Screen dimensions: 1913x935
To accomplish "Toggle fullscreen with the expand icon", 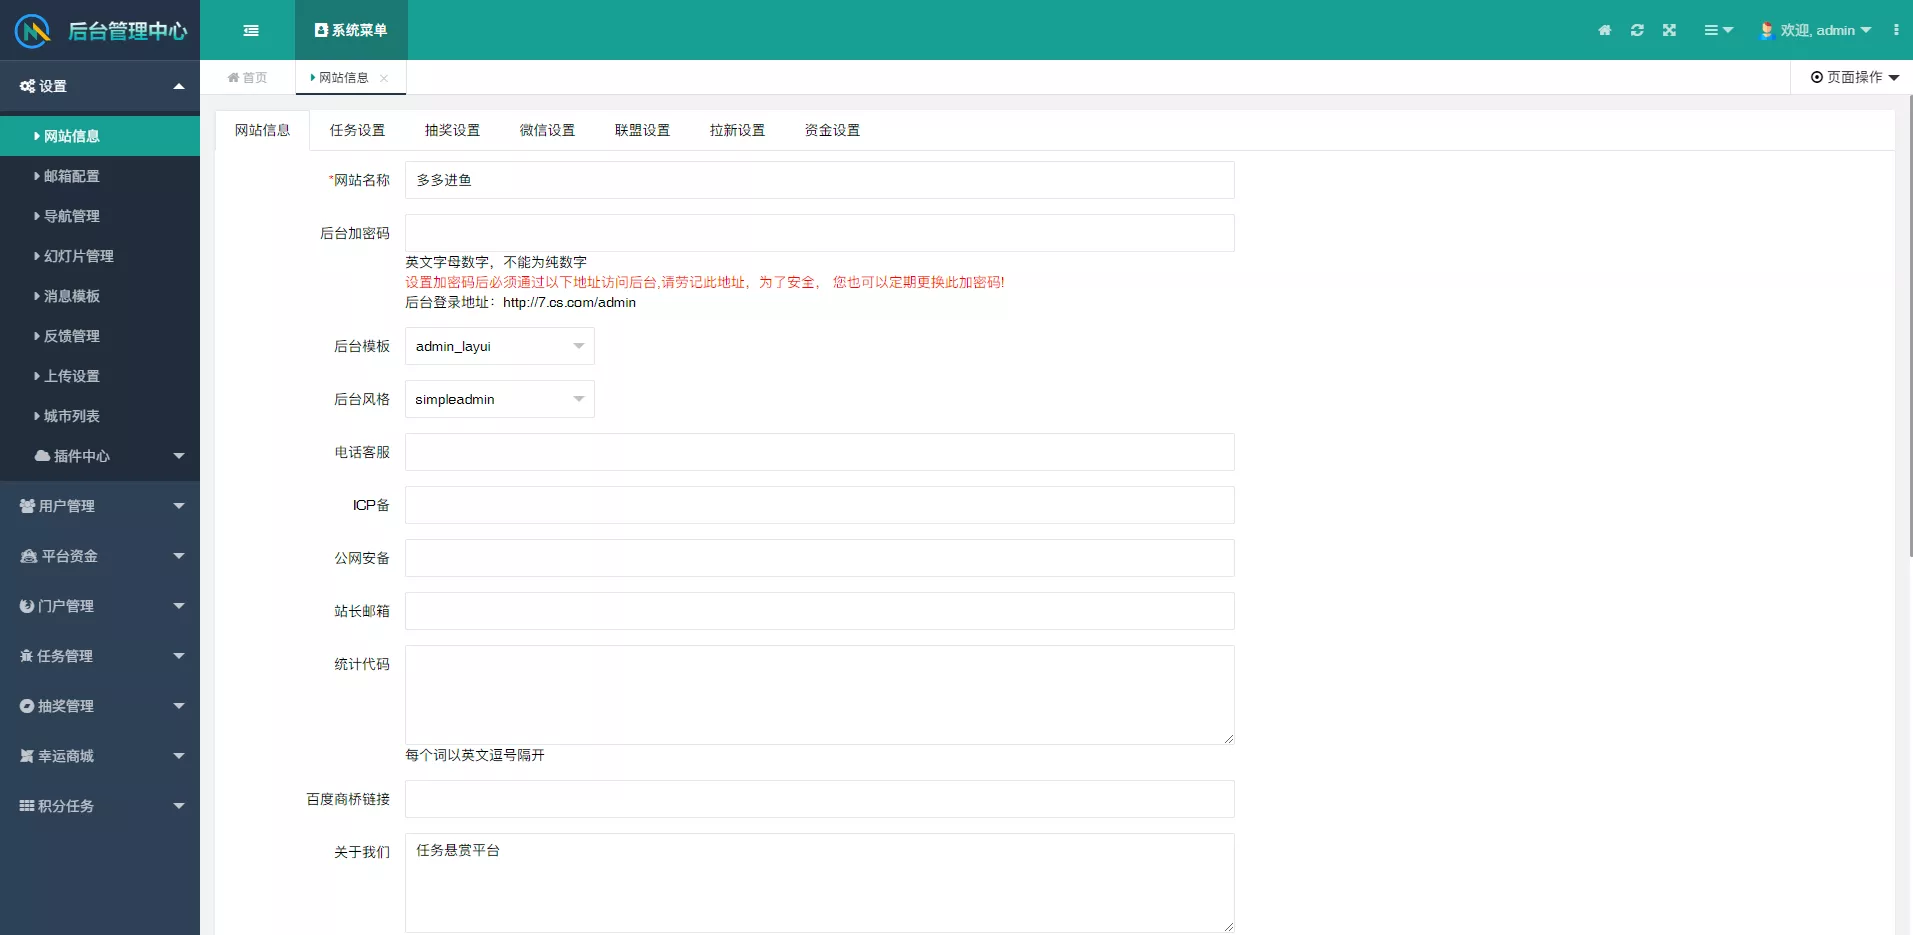I will [x=1669, y=30].
